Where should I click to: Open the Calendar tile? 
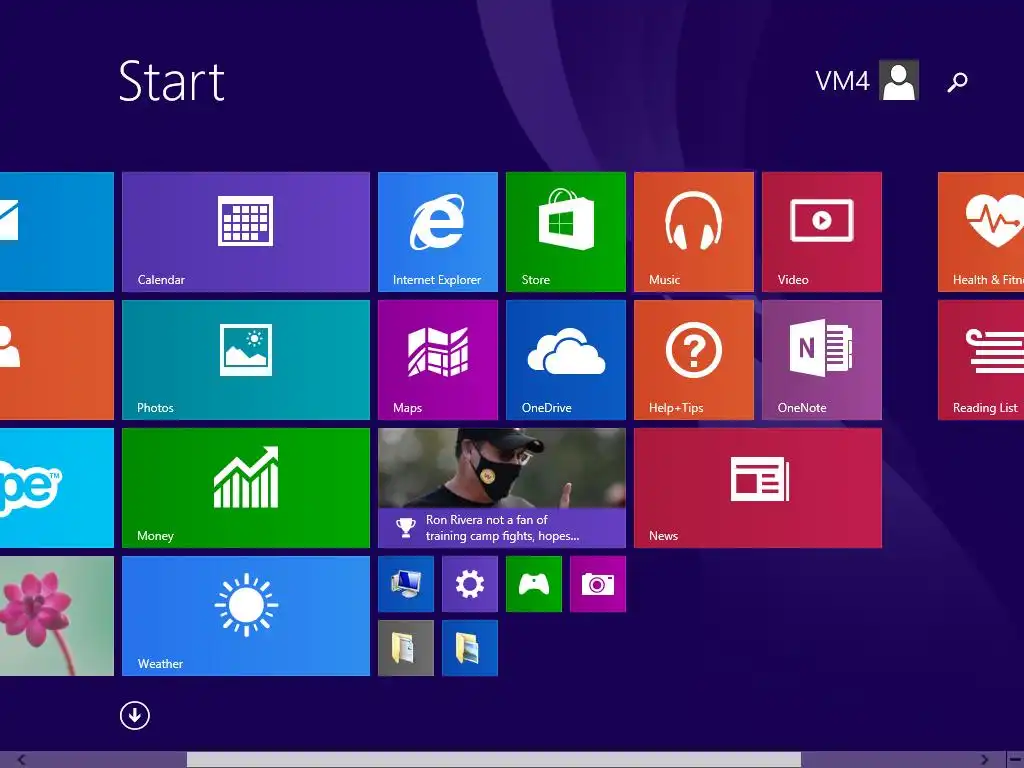(246, 232)
